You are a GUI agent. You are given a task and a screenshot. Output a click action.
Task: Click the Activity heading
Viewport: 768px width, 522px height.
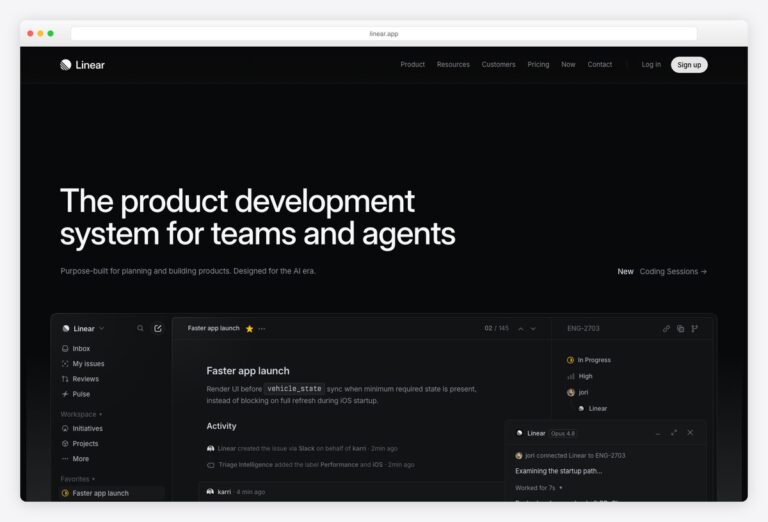221,426
